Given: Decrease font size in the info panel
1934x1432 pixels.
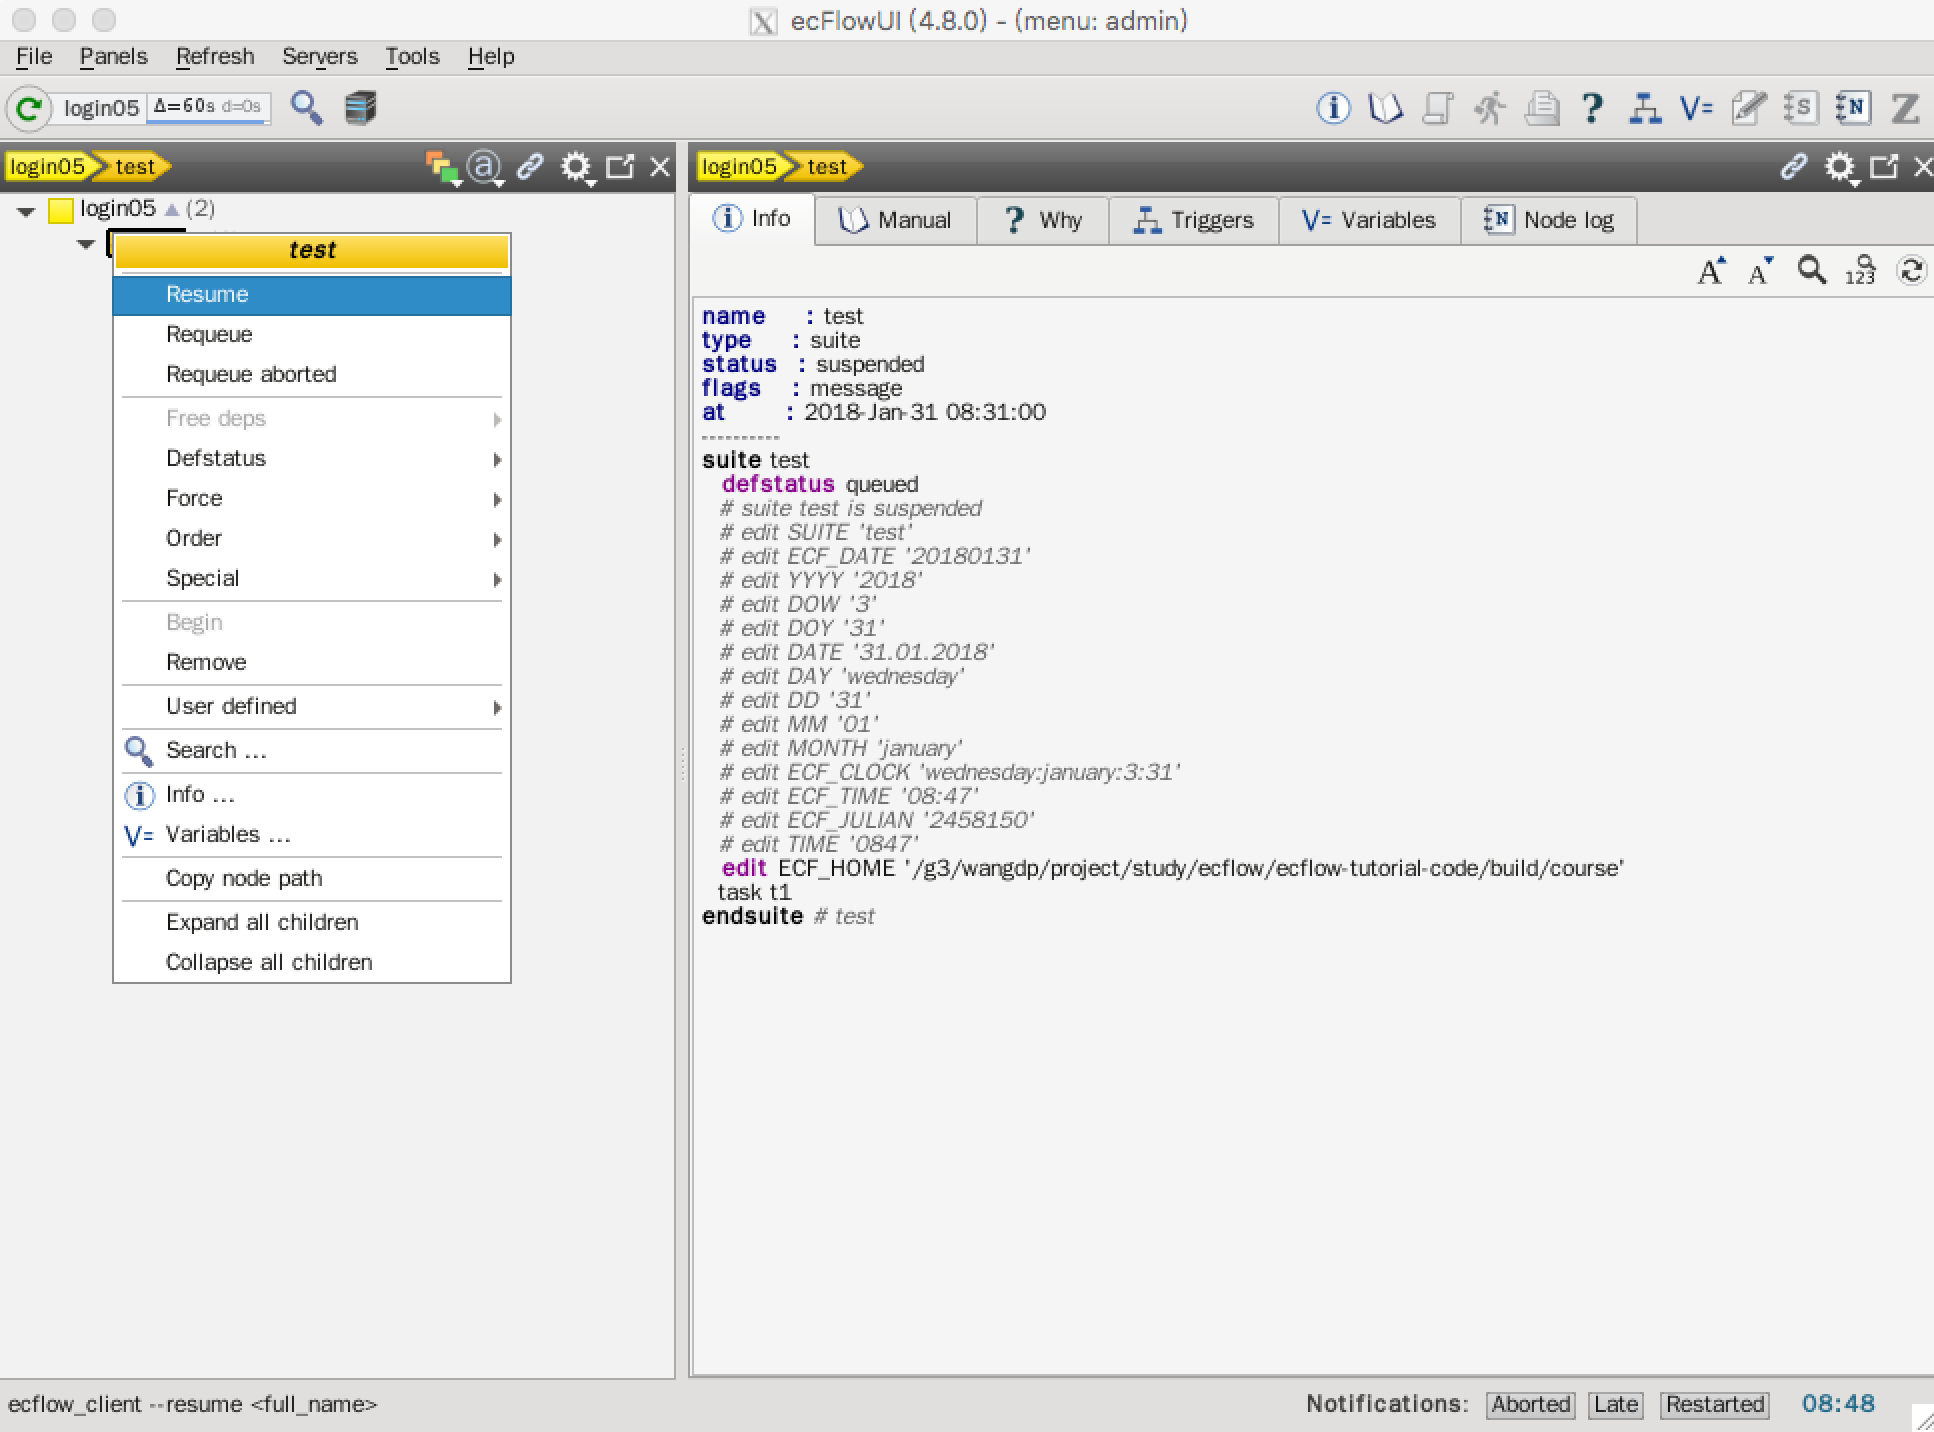Looking at the screenshot, I should click(x=1760, y=271).
